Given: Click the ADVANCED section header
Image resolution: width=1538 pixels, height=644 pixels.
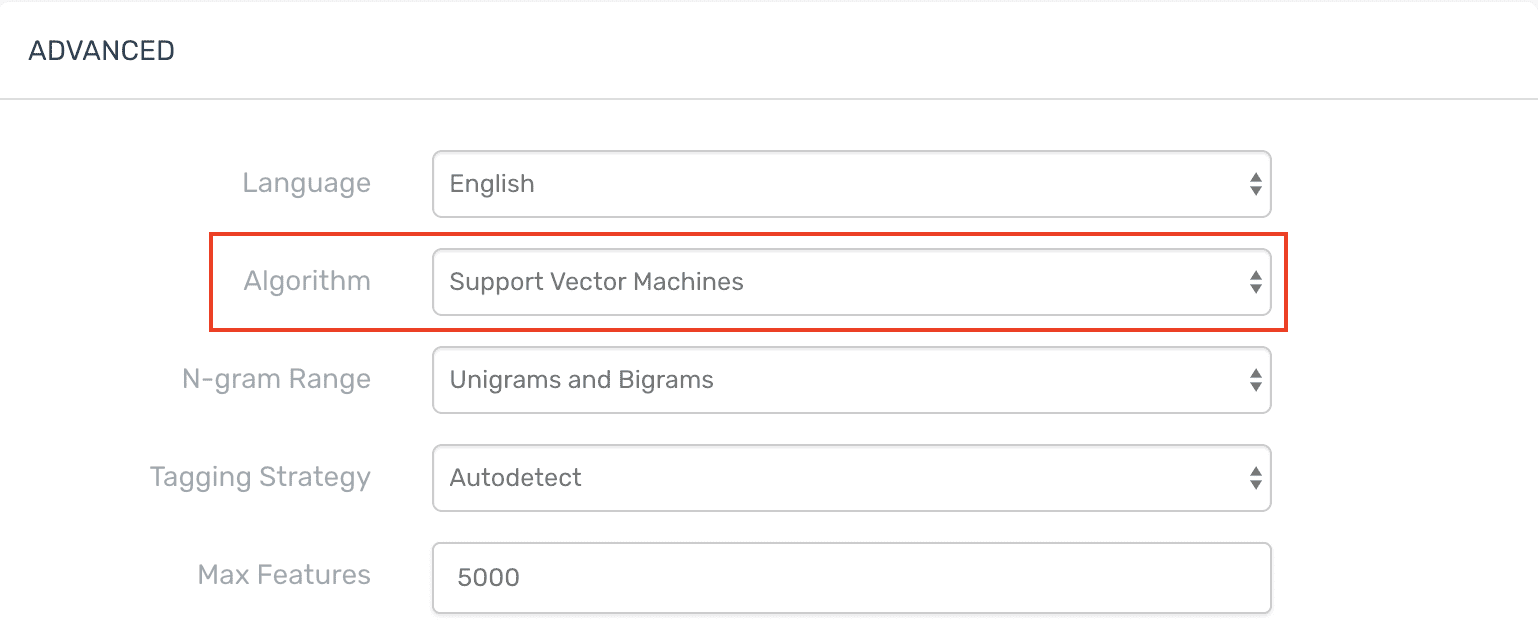Looking at the screenshot, I should coord(101,51).
